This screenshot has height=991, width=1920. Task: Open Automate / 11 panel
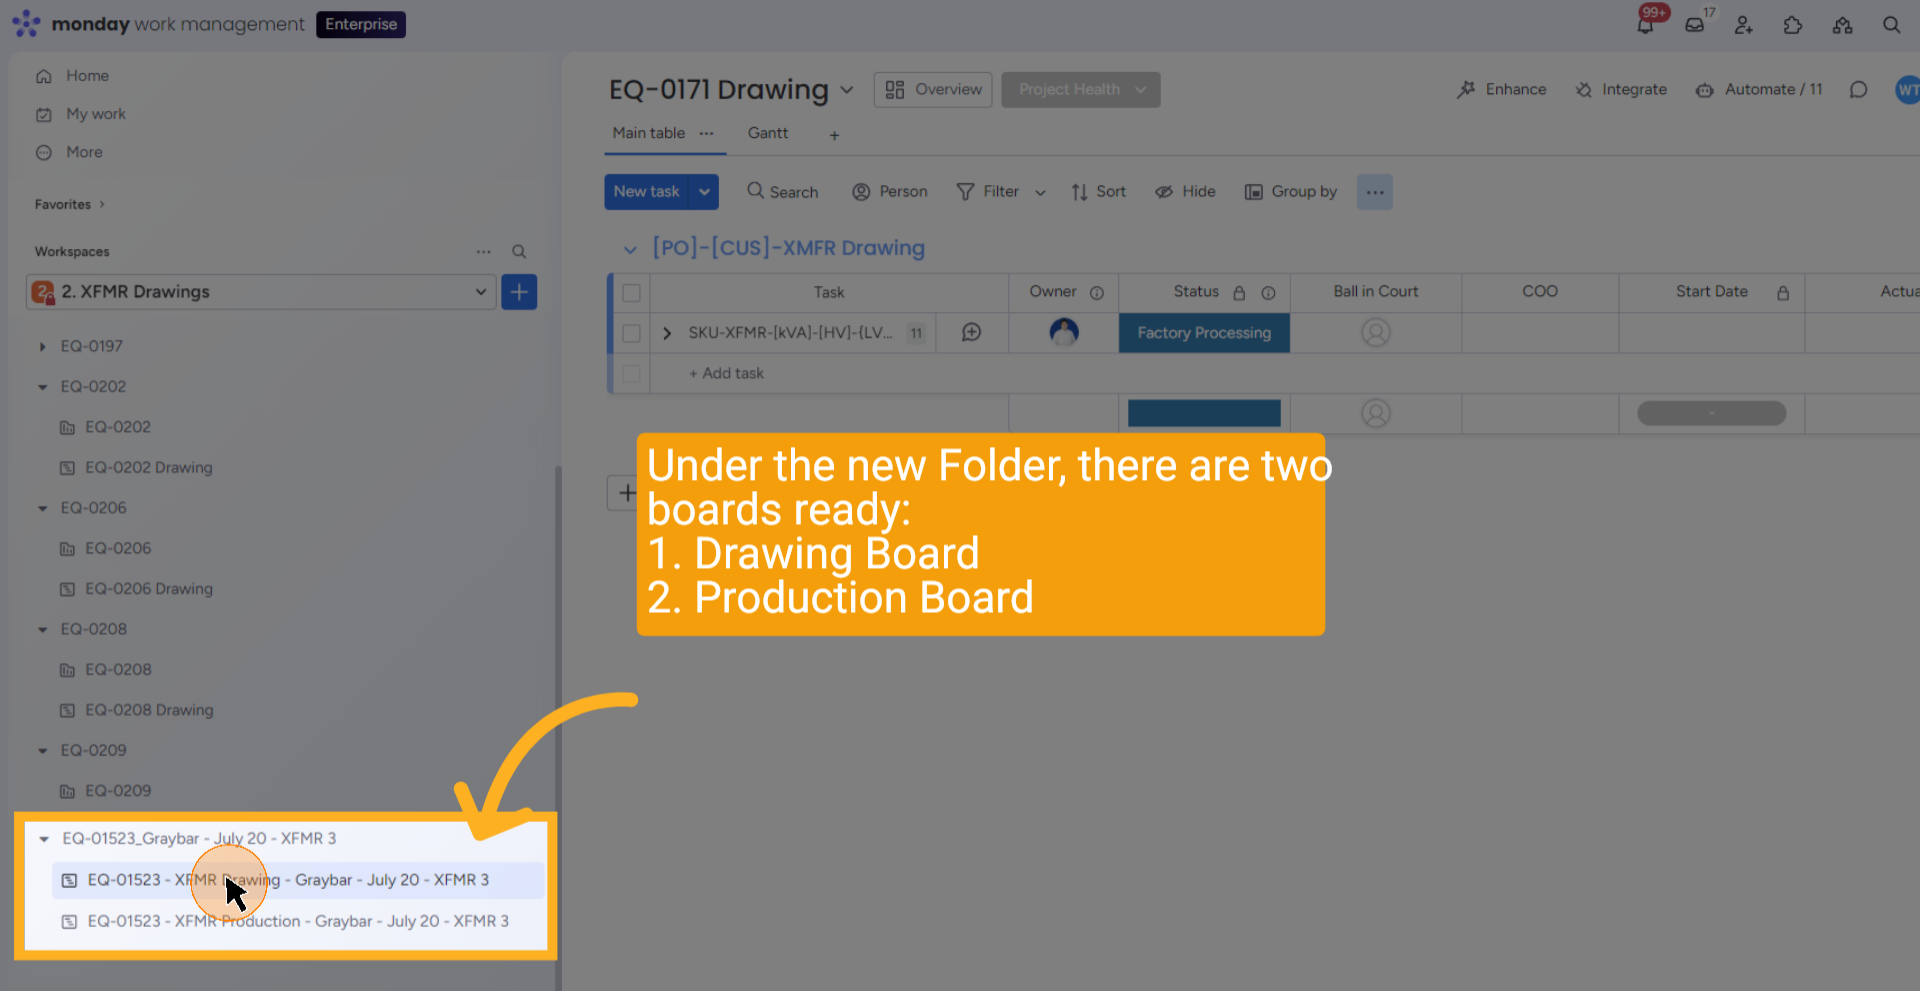click(x=1759, y=90)
